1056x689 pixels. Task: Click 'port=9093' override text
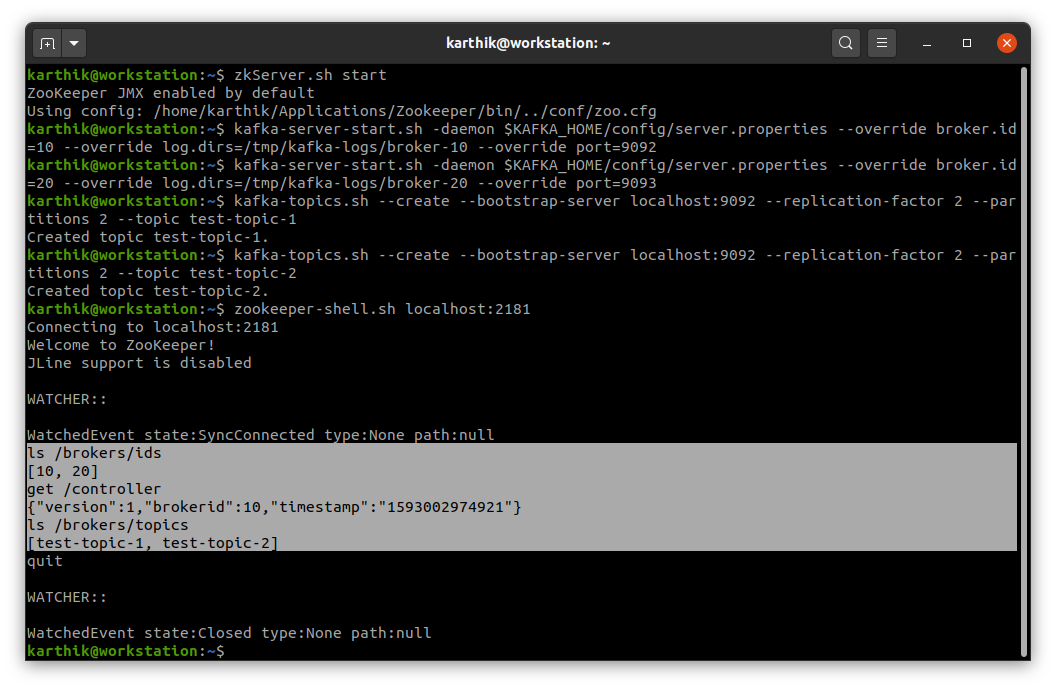[616, 183]
